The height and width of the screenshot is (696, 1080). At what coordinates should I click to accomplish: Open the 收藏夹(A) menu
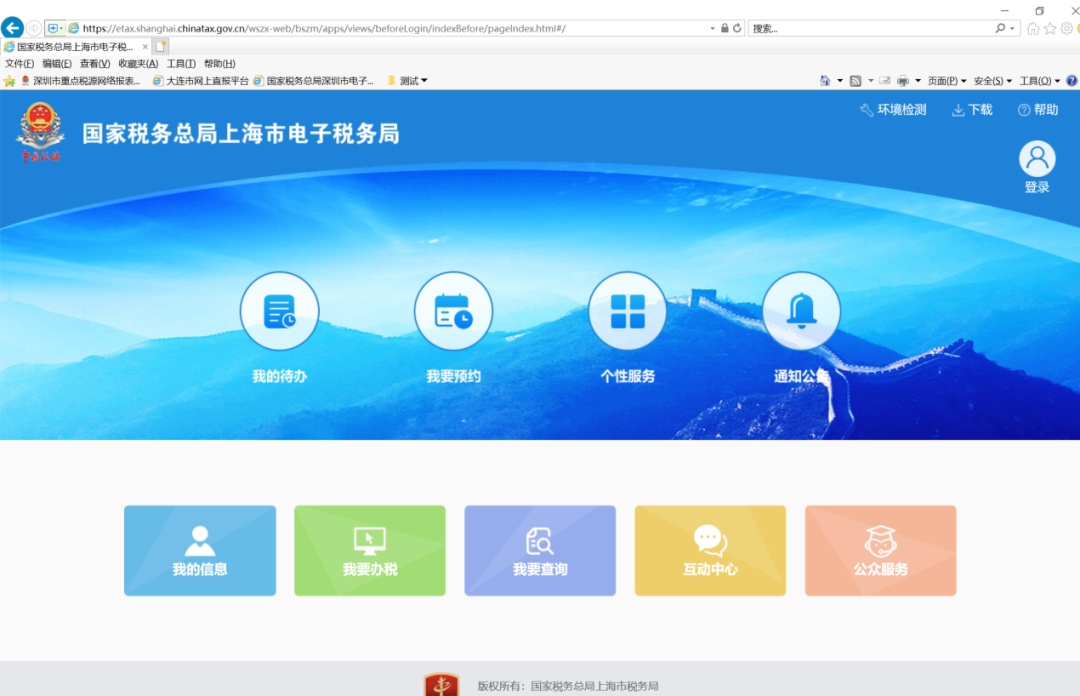[x=138, y=64]
